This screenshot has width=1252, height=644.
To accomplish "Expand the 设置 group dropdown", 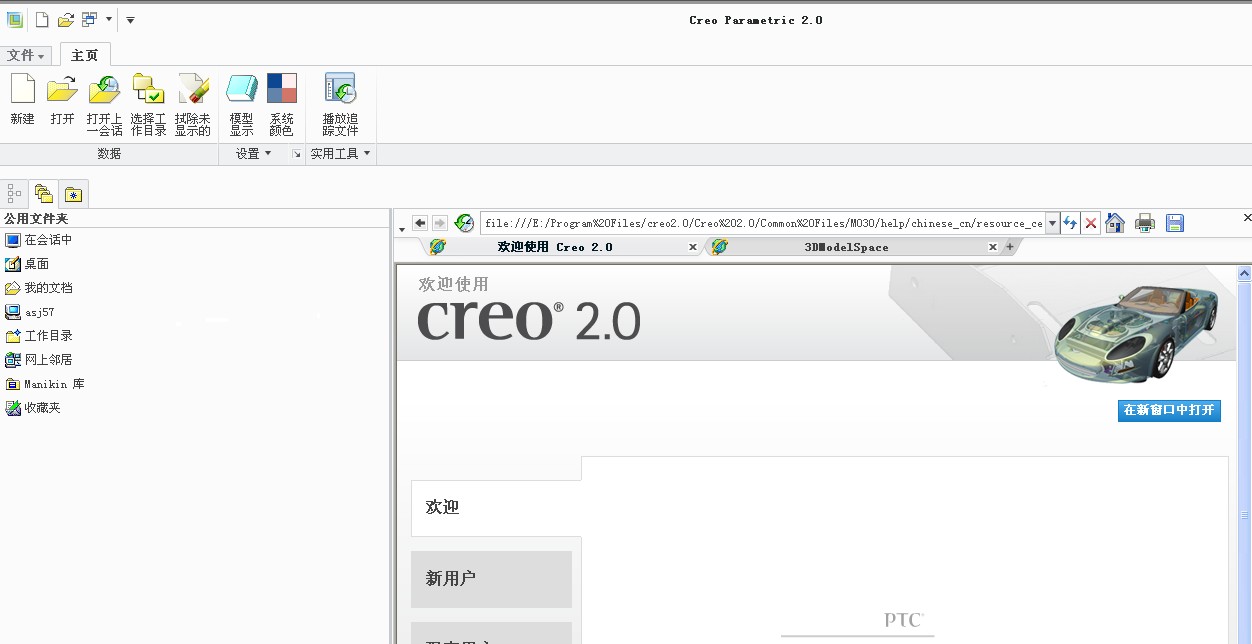I will (x=254, y=154).
